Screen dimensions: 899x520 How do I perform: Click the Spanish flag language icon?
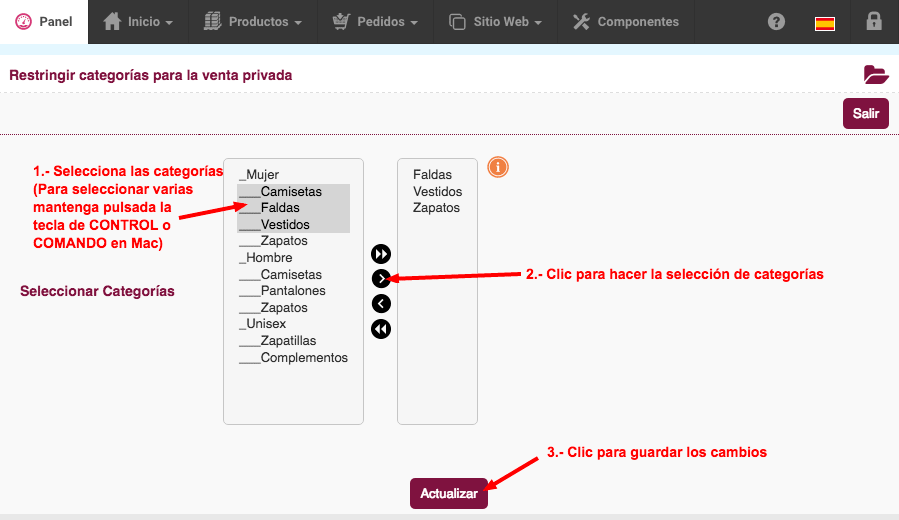click(824, 24)
